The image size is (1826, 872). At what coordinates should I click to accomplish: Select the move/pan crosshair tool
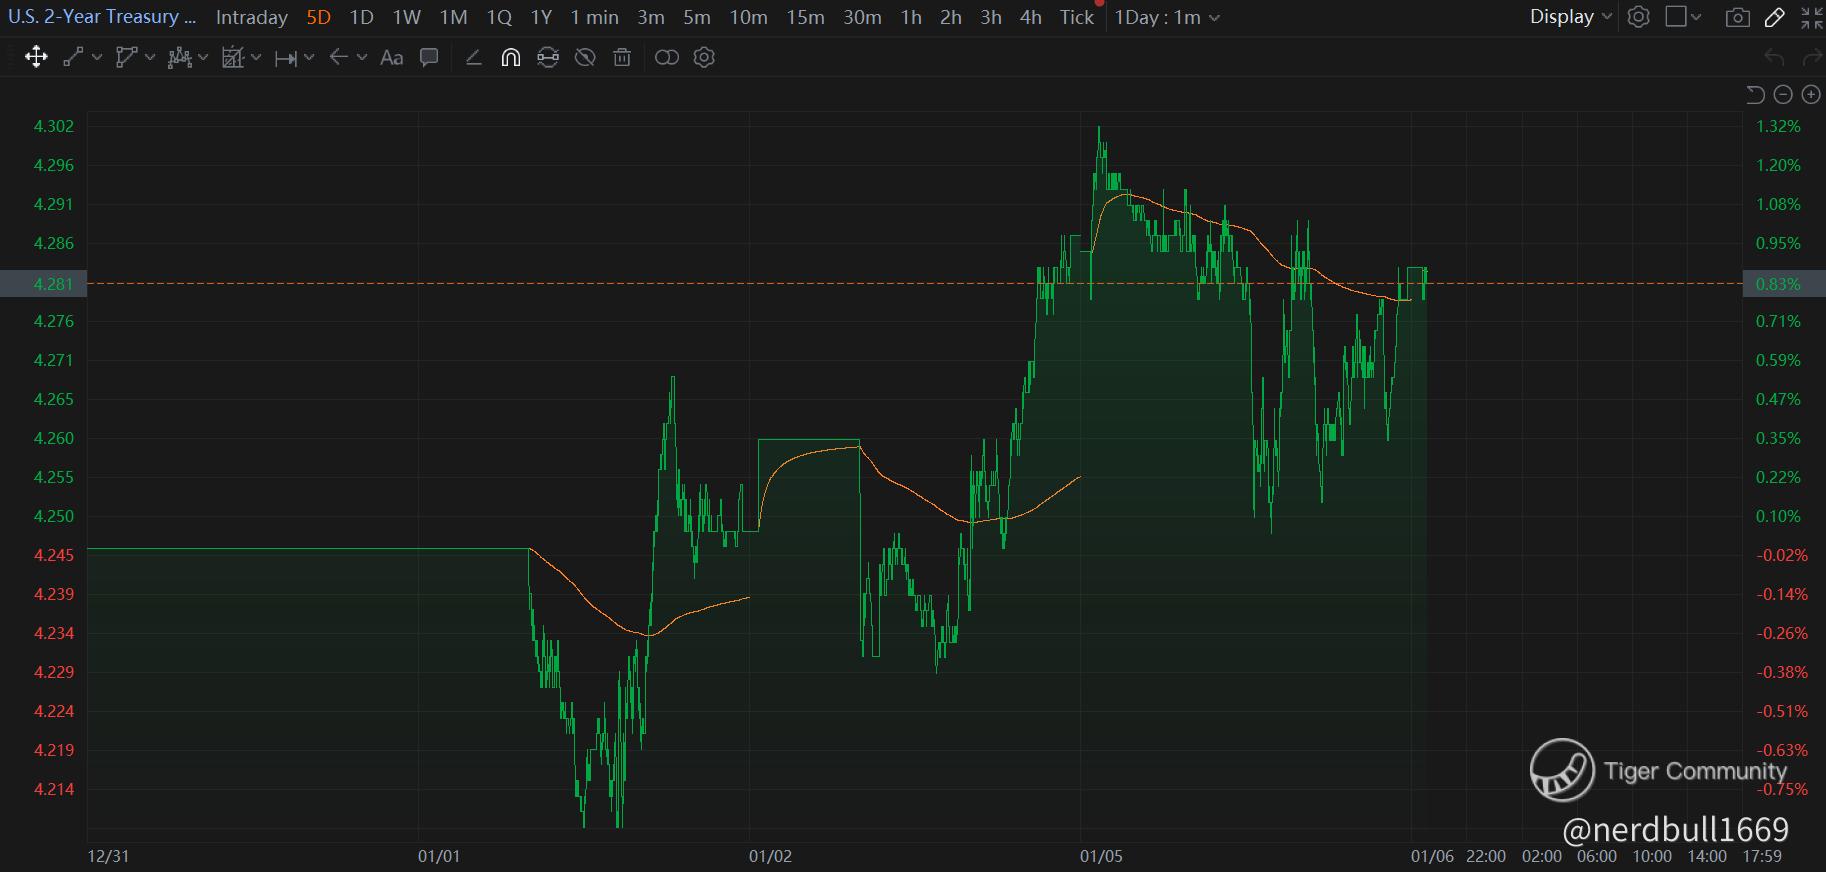click(x=36, y=57)
